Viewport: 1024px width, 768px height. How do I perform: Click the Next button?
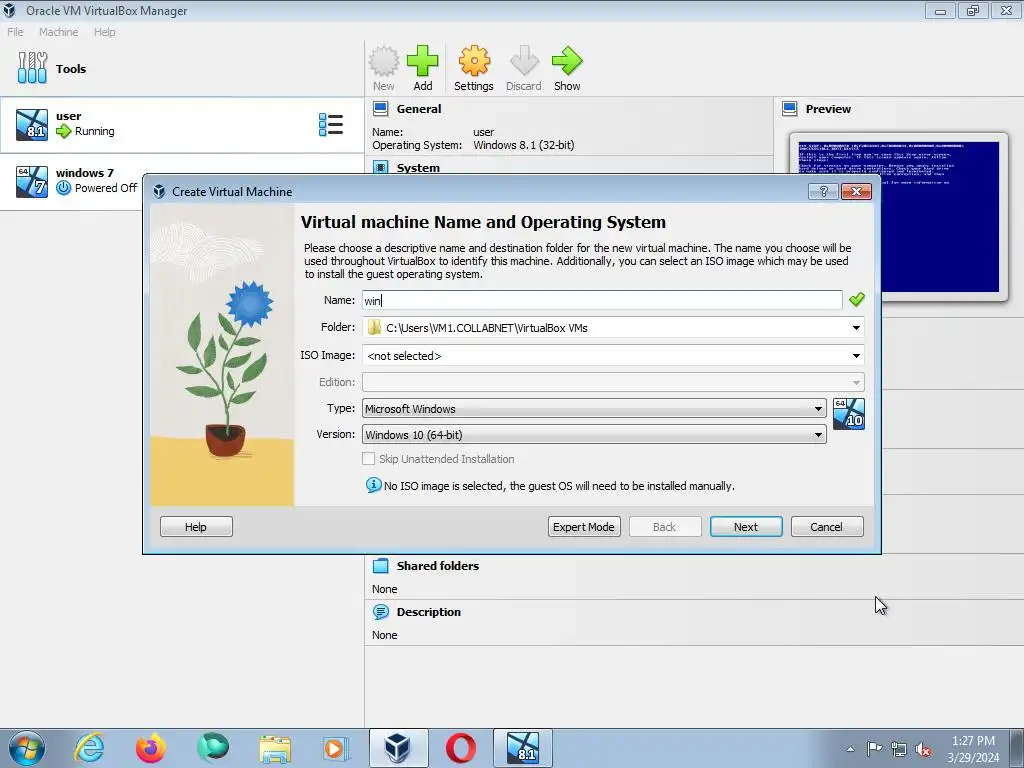tap(746, 526)
